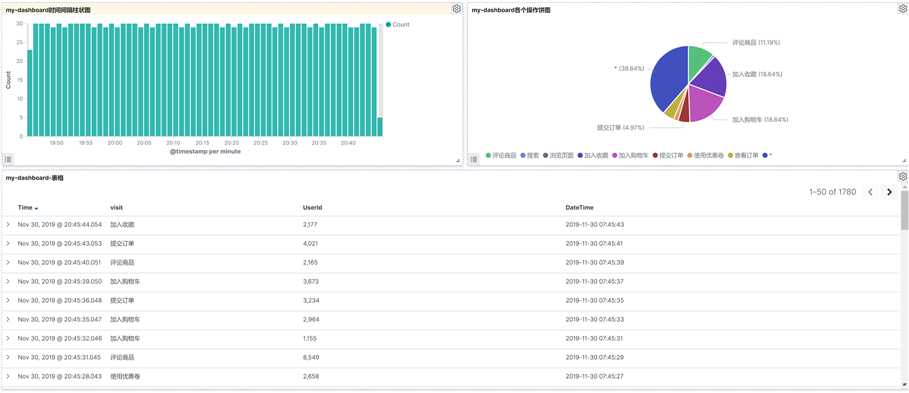Viewport: 909px width, 393px height.
Task: Click the DateTime value 2019-11-30 07:45:41
Action: click(595, 243)
